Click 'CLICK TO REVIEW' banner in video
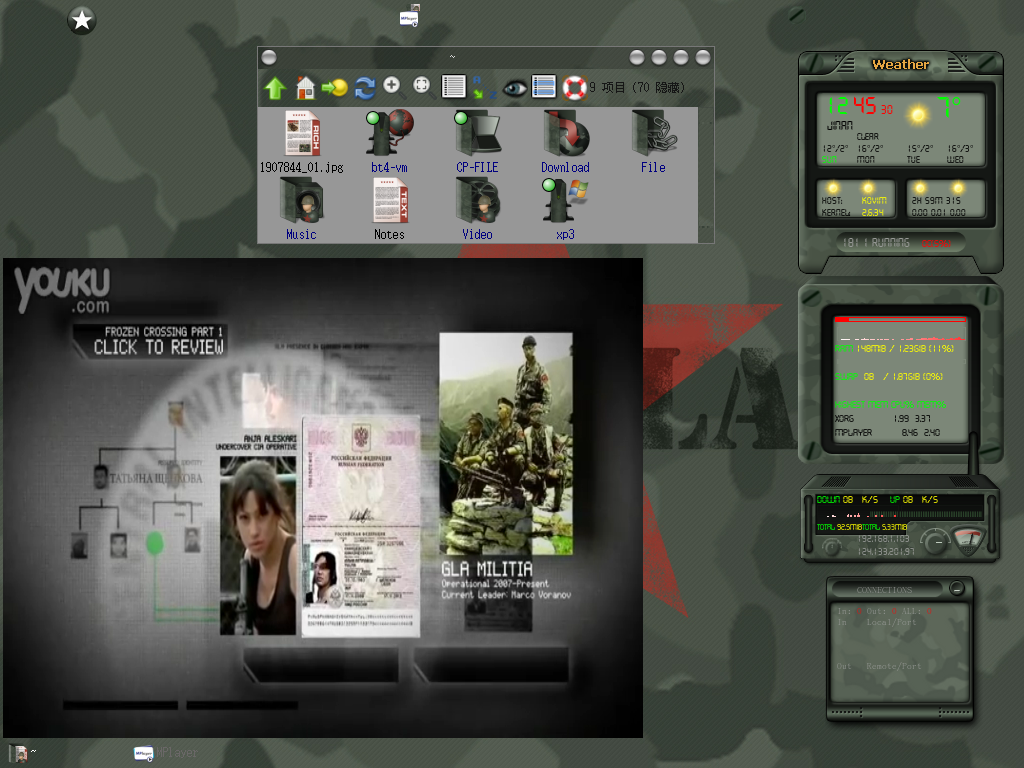1024x768 pixels. (158, 347)
